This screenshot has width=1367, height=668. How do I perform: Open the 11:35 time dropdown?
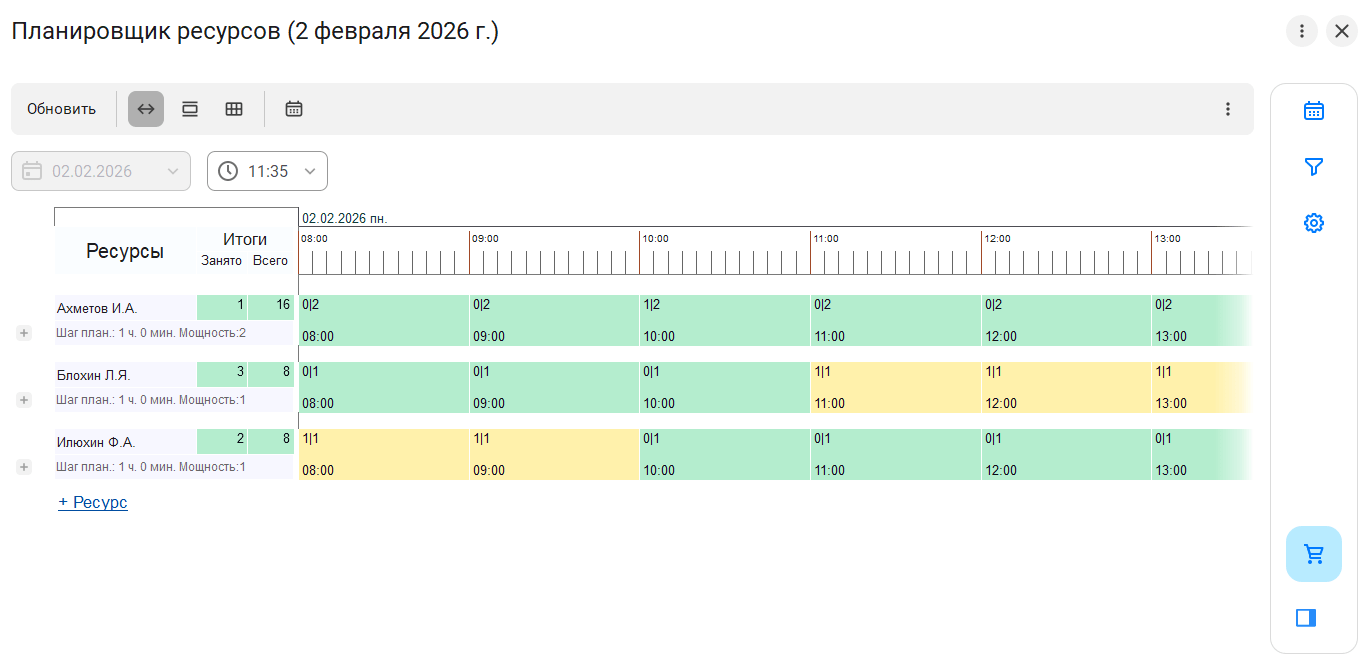267,171
